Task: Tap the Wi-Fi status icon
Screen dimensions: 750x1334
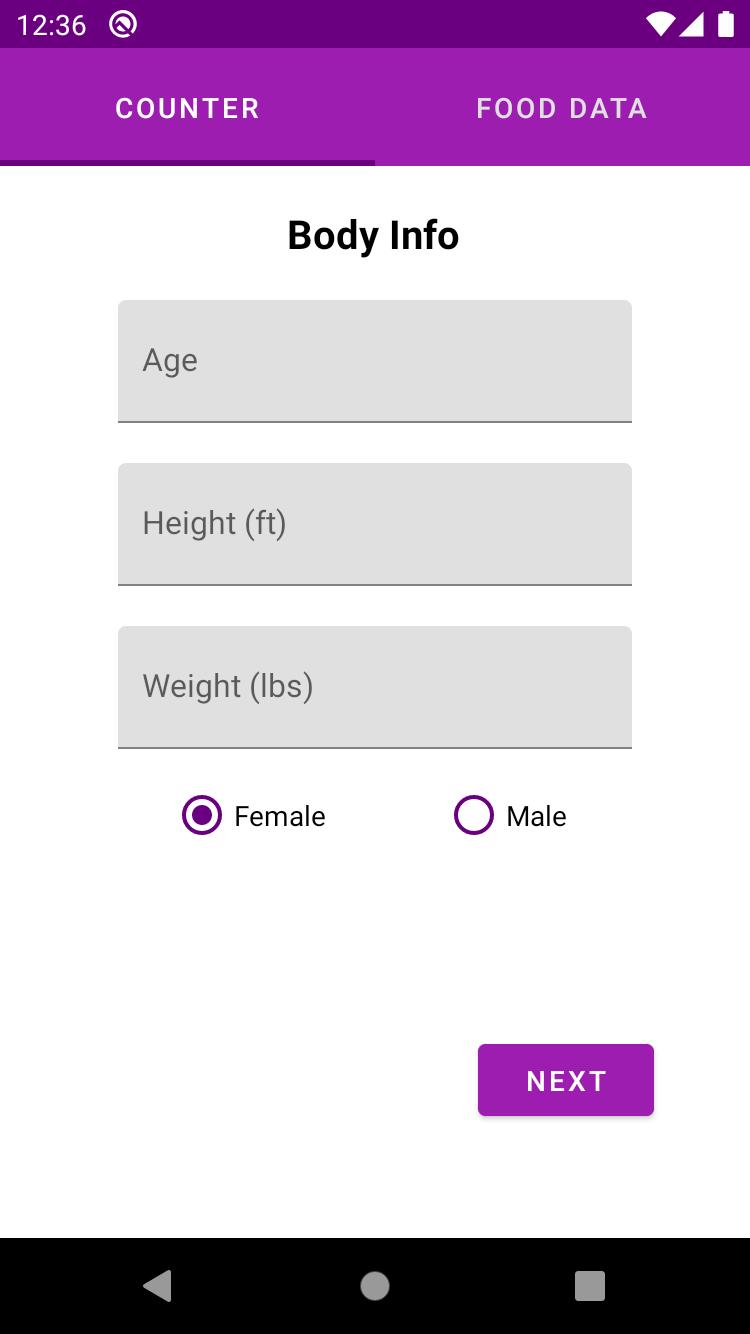Action: tap(660, 24)
